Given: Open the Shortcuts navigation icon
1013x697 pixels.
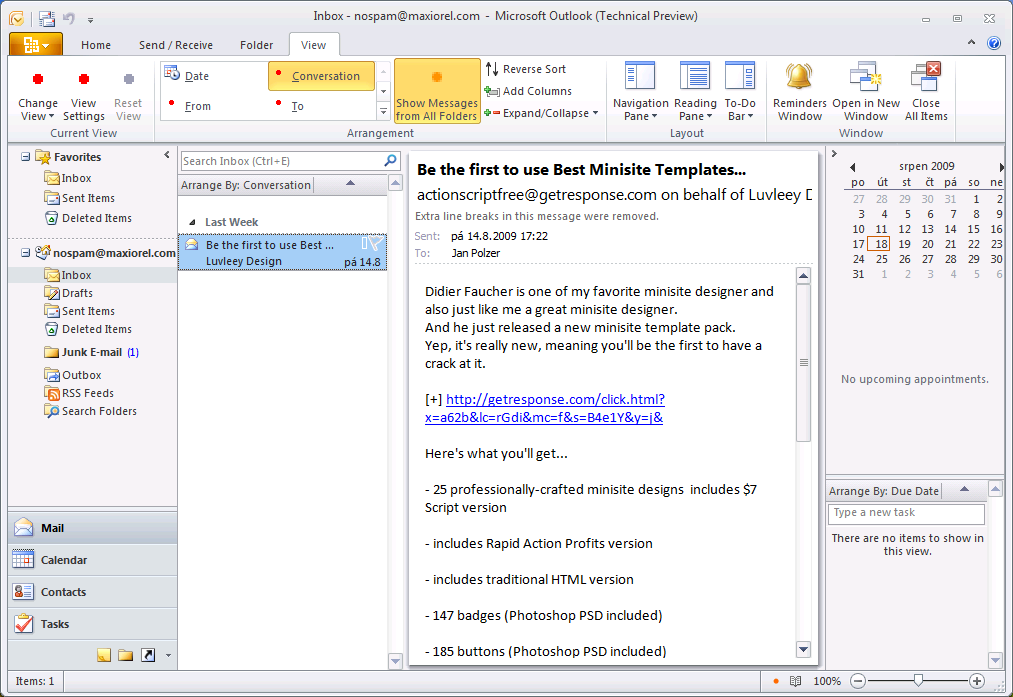Looking at the screenshot, I should (148, 655).
